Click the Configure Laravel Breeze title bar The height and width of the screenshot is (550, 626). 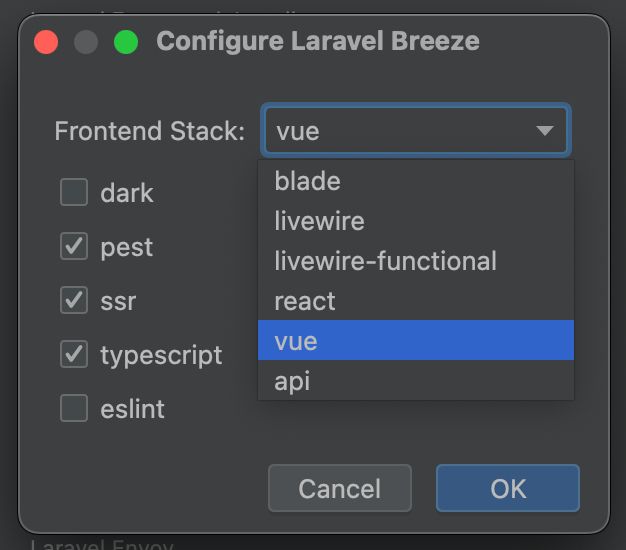pos(318,41)
